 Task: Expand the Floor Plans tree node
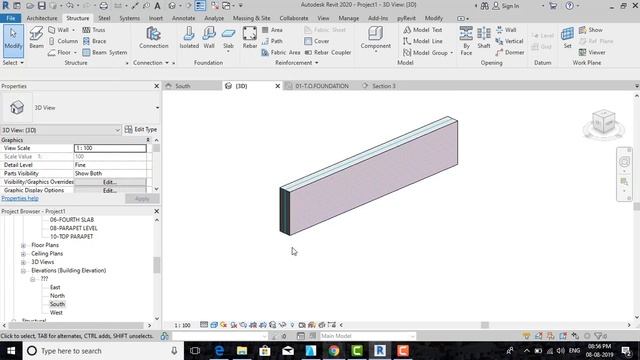pos(23,245)
